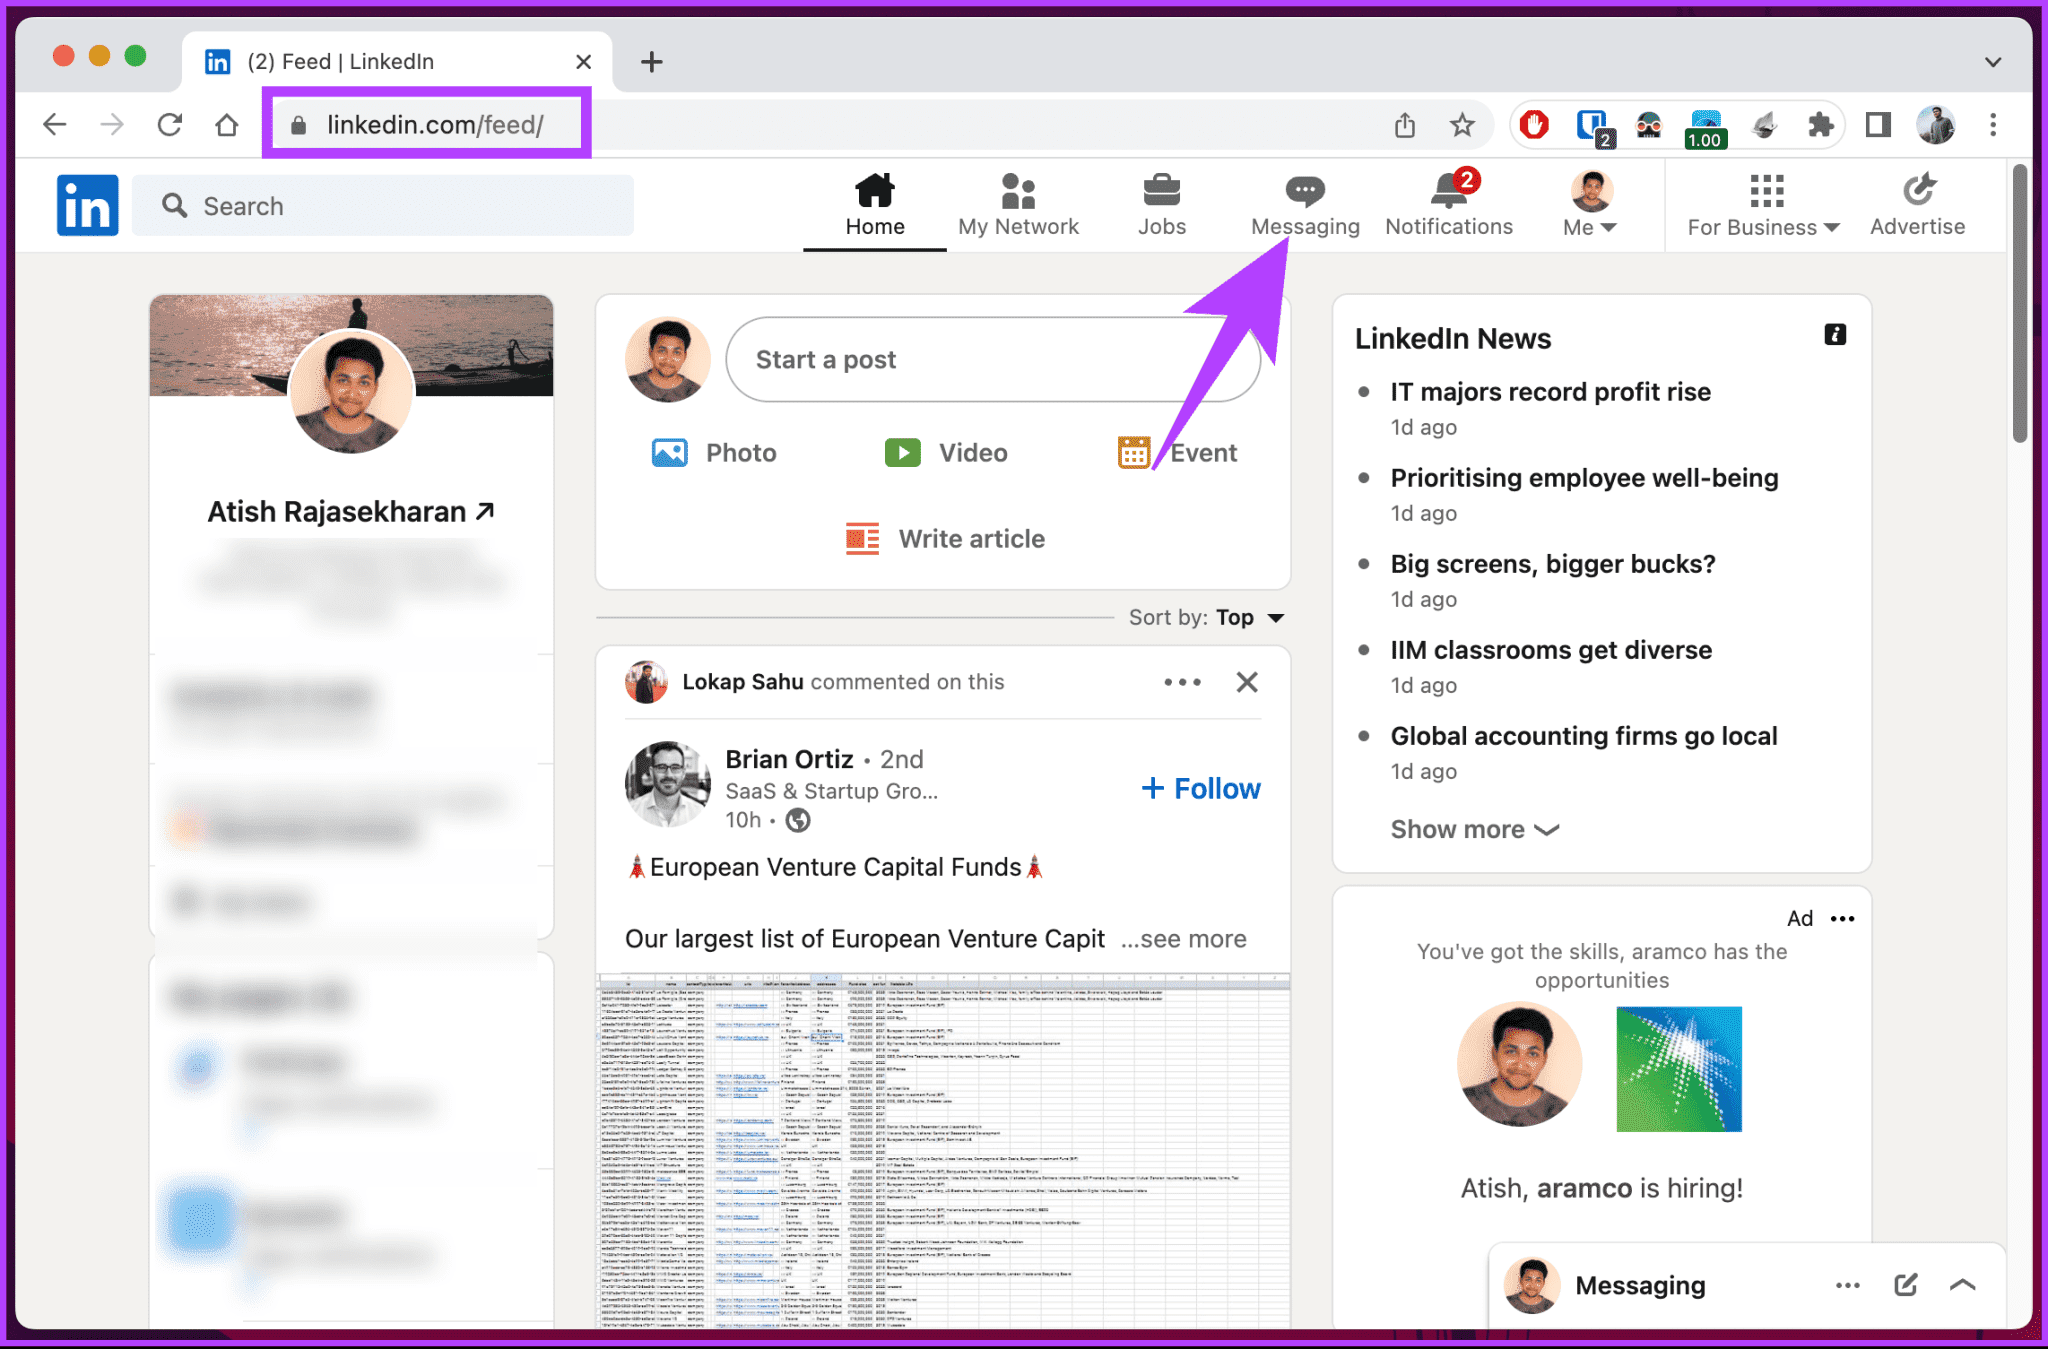Open IIM classrooms get diverse story
Image resolution: width=2048 pixels, height=1349 pixels.
tap(1551, 650)
